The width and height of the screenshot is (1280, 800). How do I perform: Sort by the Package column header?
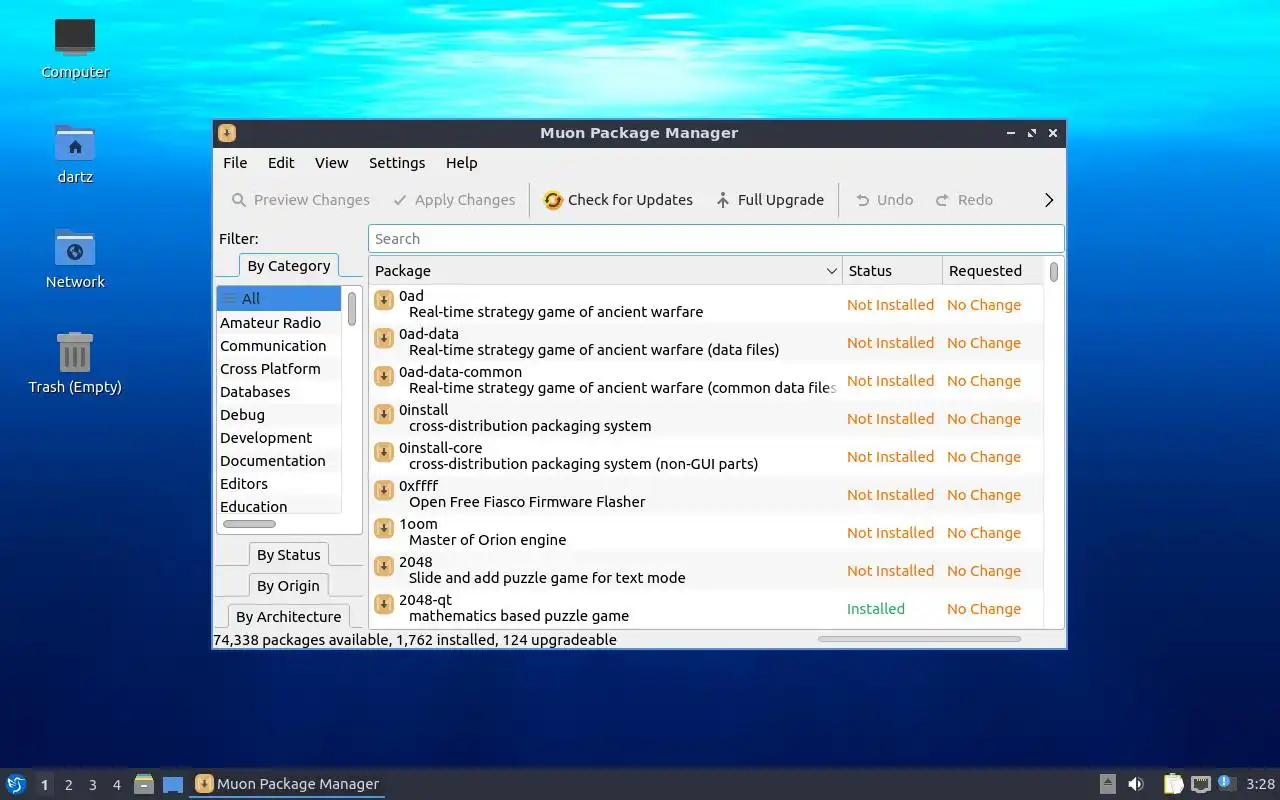pos(606,271)
